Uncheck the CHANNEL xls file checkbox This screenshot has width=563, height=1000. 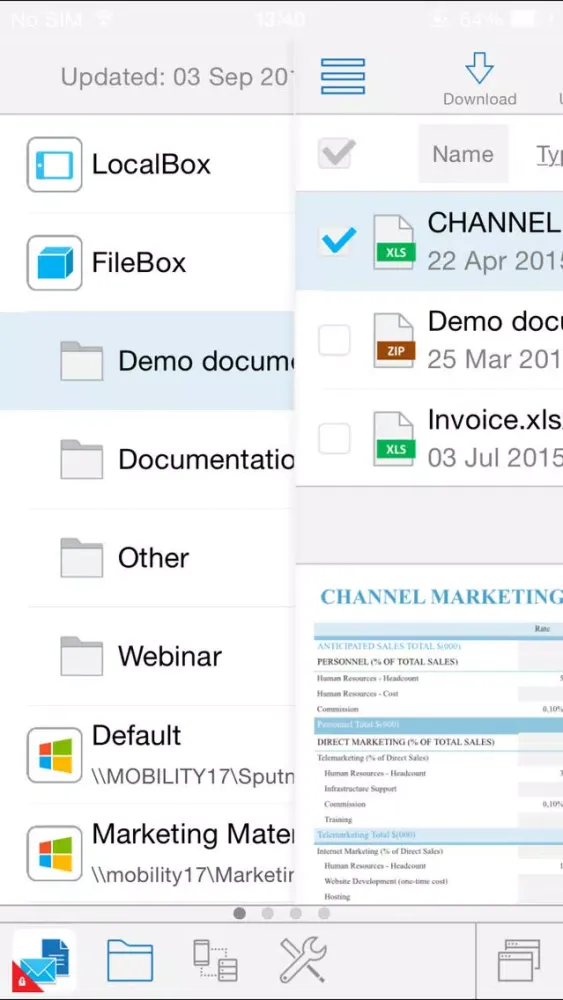[336, 241]
